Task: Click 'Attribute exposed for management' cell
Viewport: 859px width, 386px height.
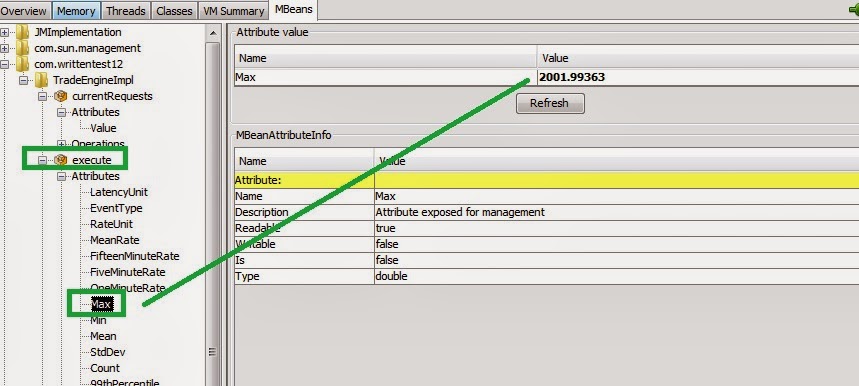Action: tap(617, 212)
